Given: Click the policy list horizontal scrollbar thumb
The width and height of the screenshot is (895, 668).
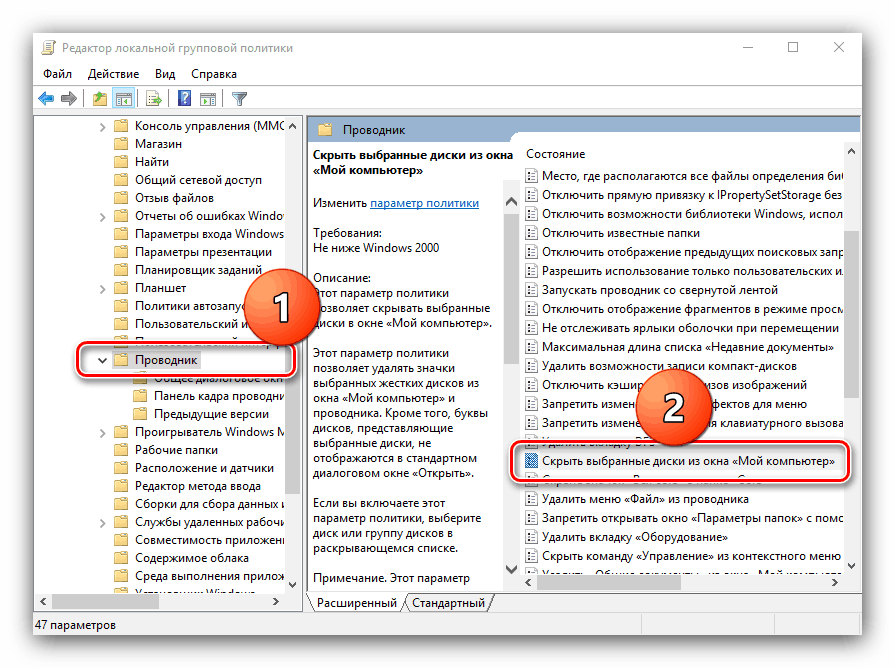Looking at the screenshot, I should tap(608, 582).
